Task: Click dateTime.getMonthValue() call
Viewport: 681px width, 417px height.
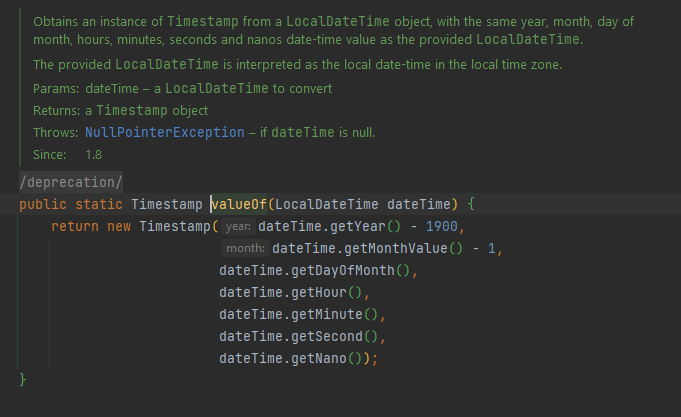Action: (367, 248)
